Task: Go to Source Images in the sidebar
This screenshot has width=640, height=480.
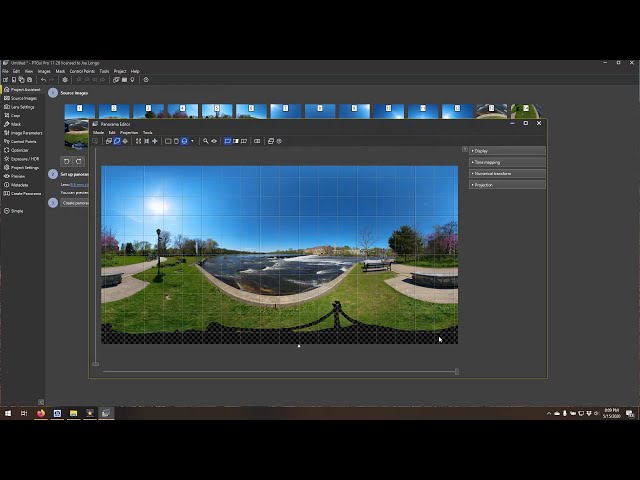Action: (x=20, y=98)
